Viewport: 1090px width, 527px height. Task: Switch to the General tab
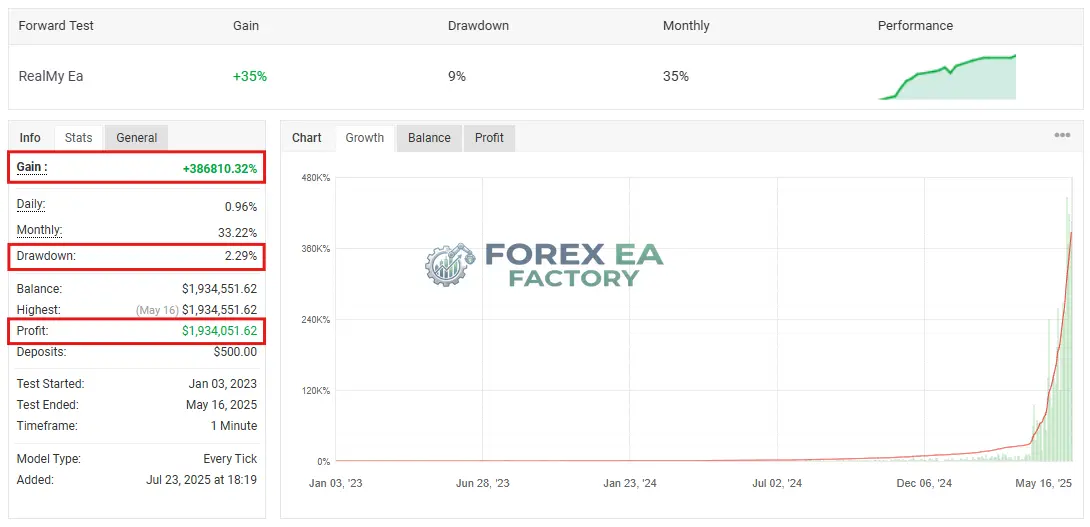(x=136, y=138)
